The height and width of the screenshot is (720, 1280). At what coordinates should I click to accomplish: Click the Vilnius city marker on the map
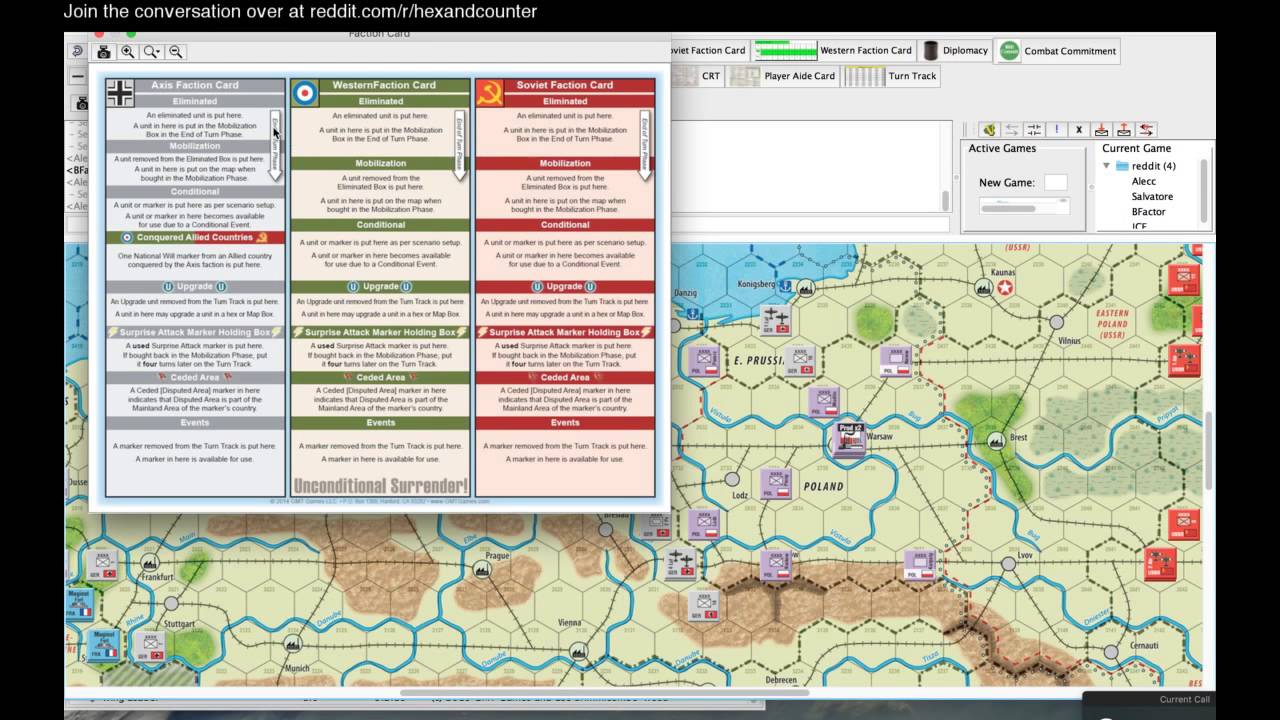point(1056,322)
